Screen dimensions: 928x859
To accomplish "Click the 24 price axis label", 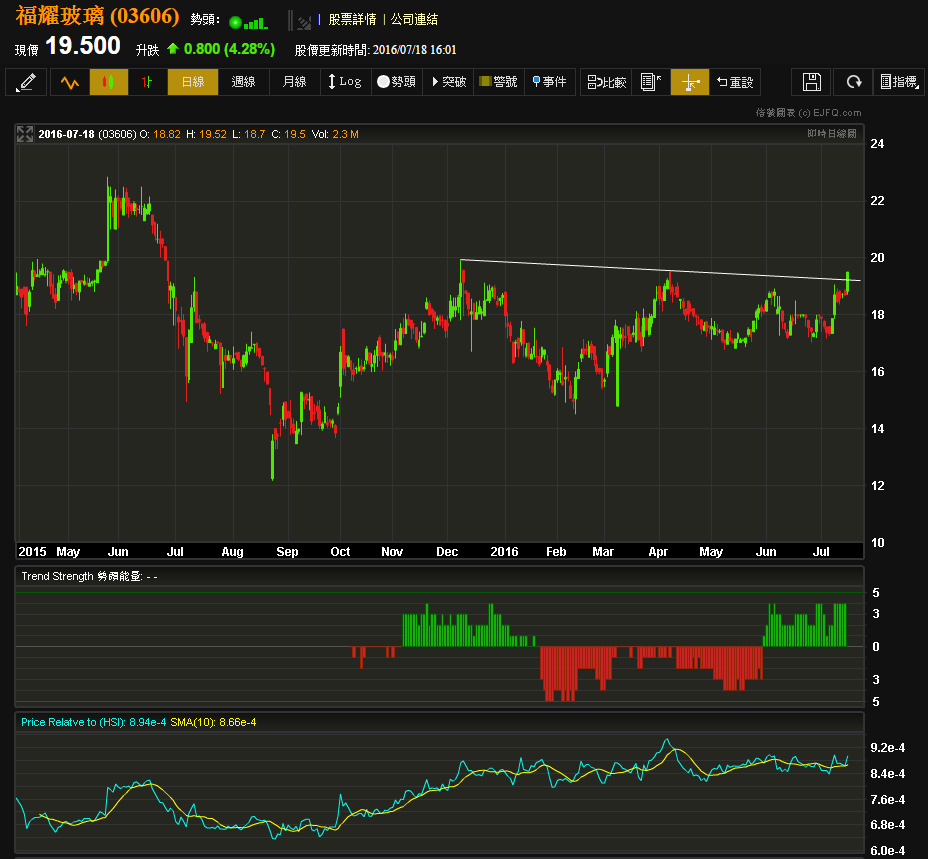I will pos(877,144).
